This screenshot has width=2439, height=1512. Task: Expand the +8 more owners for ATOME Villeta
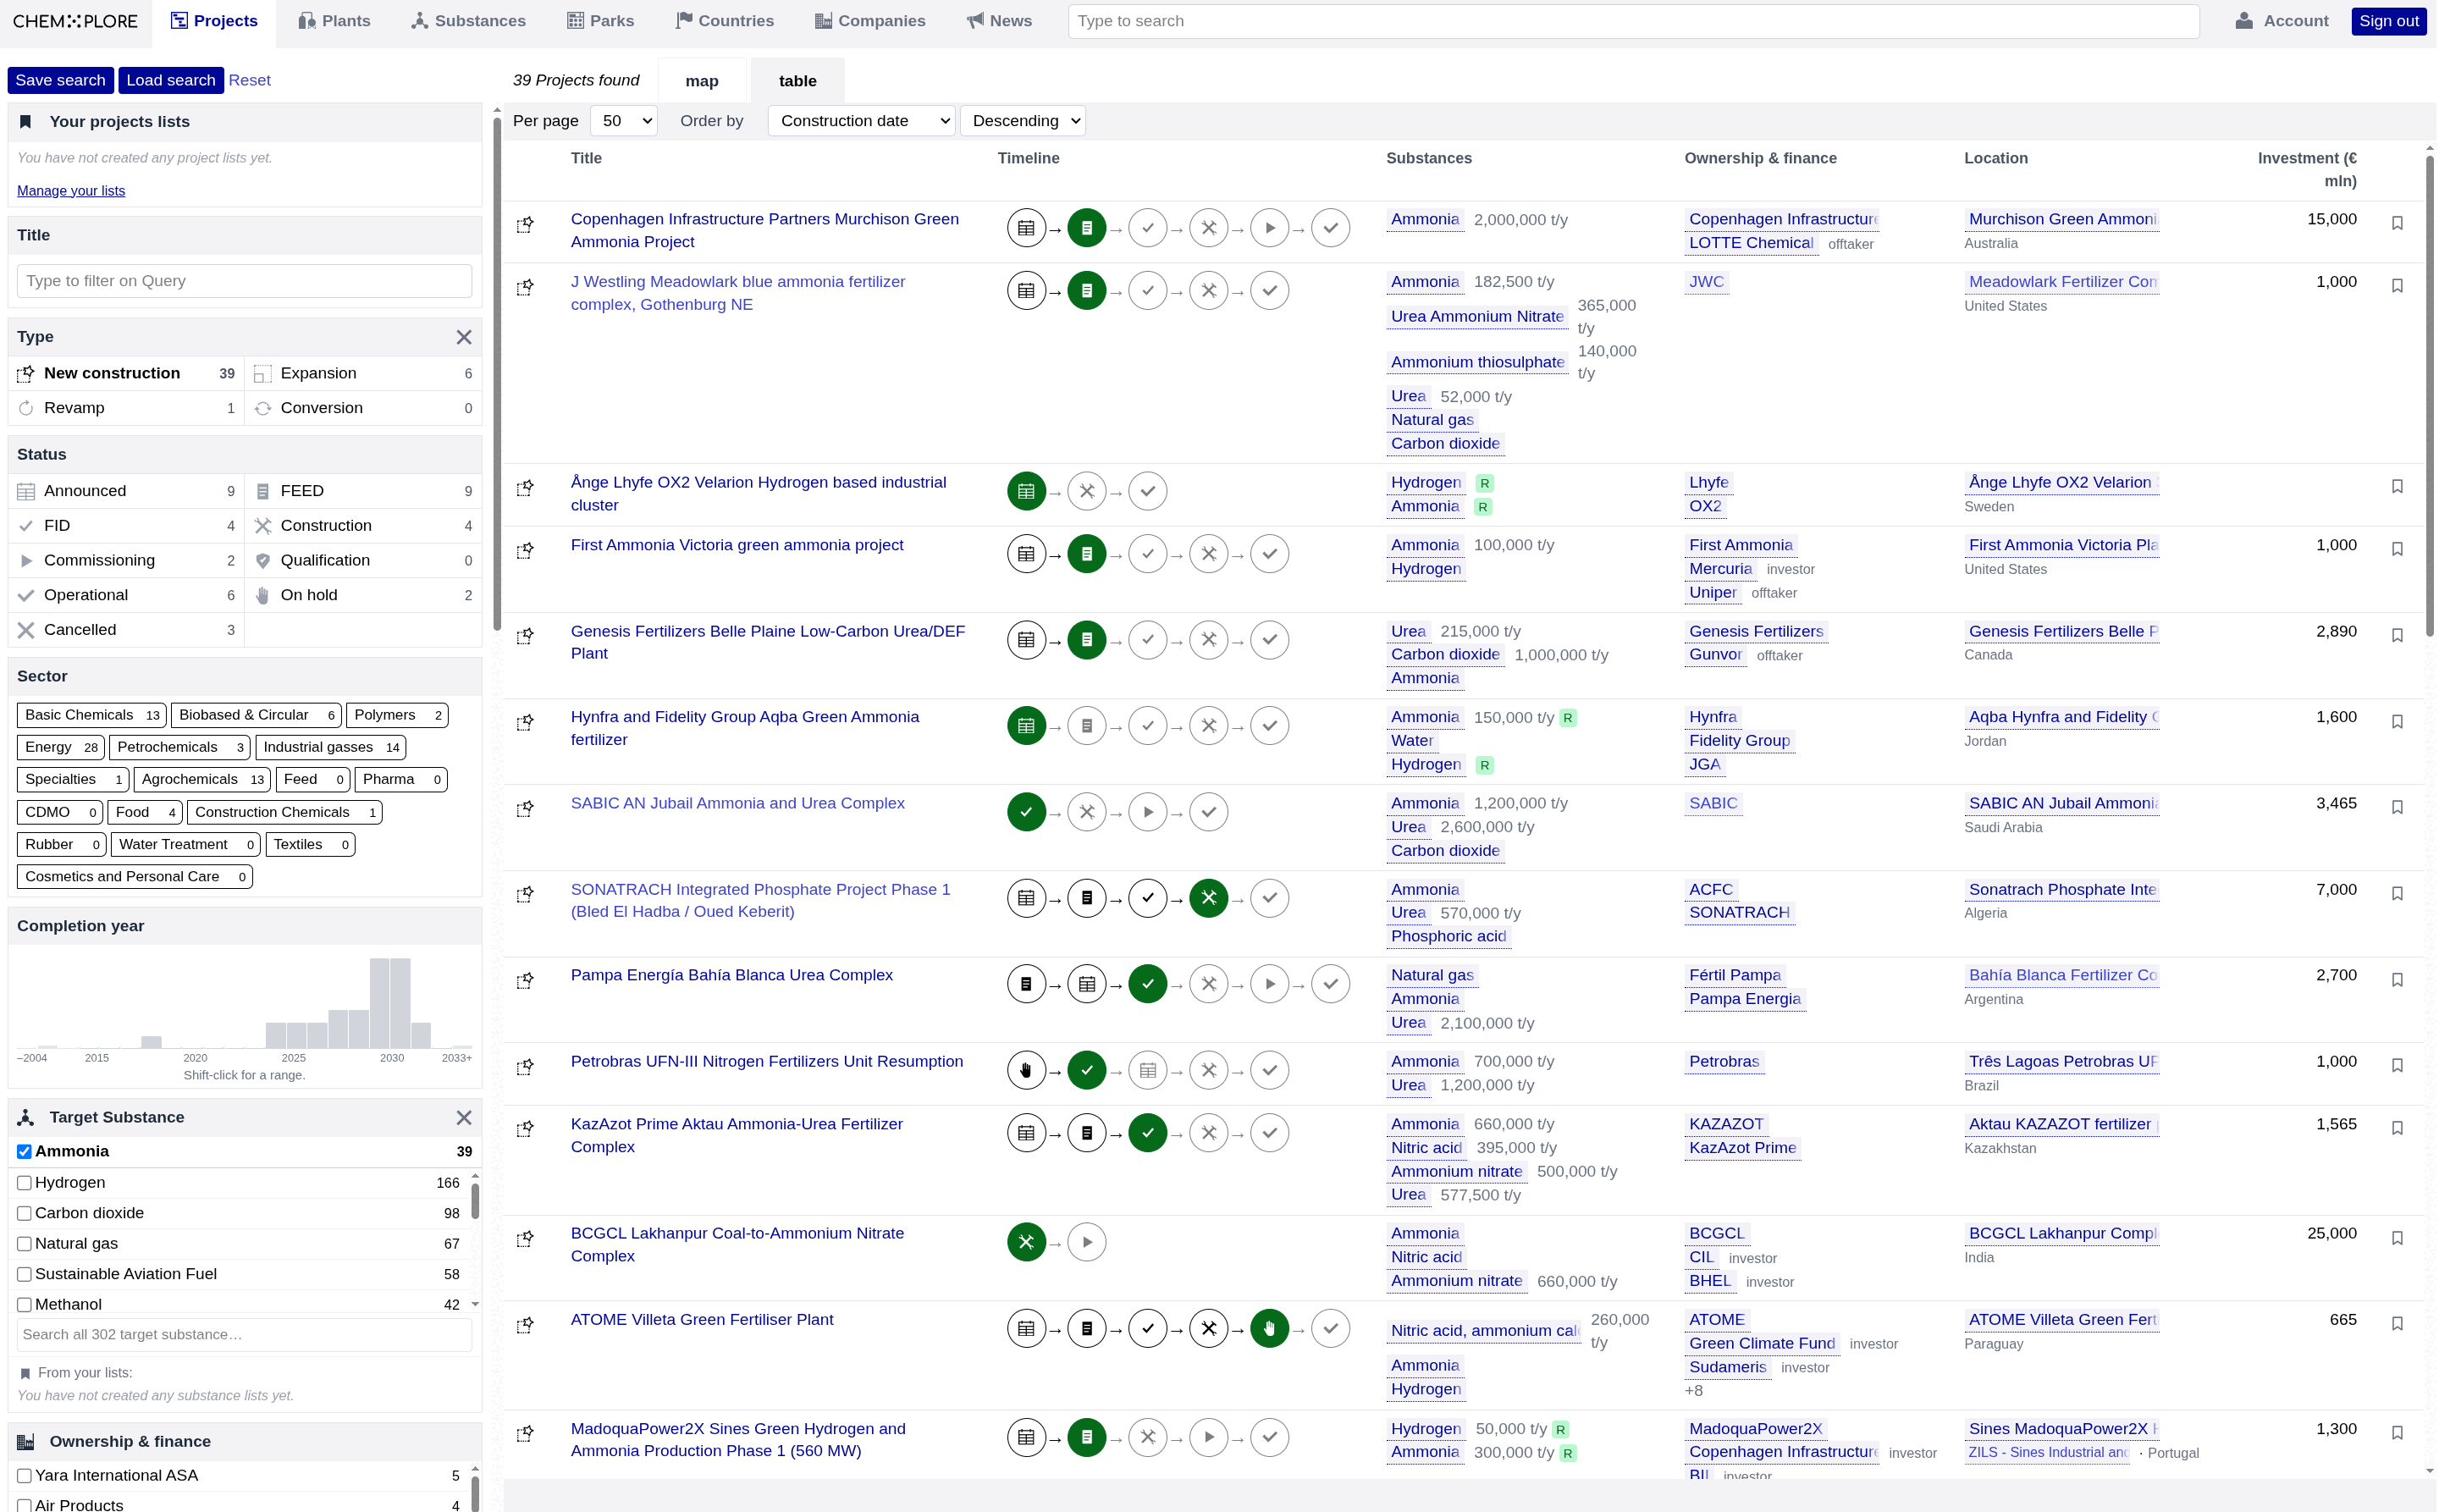1694,1391
